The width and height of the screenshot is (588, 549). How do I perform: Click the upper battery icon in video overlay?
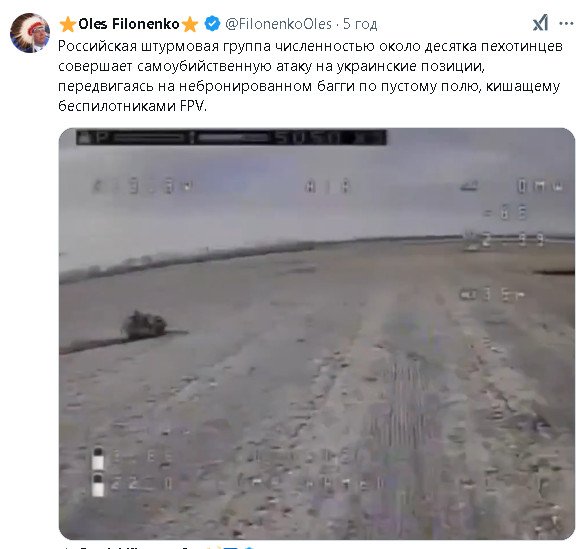click(98, 458)
